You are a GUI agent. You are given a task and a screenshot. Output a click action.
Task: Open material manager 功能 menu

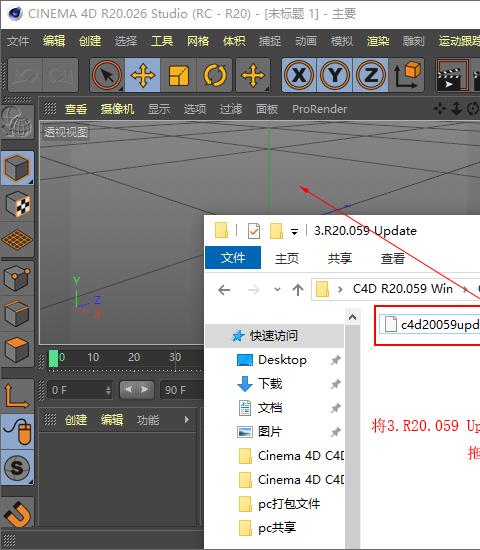point(148,420)
